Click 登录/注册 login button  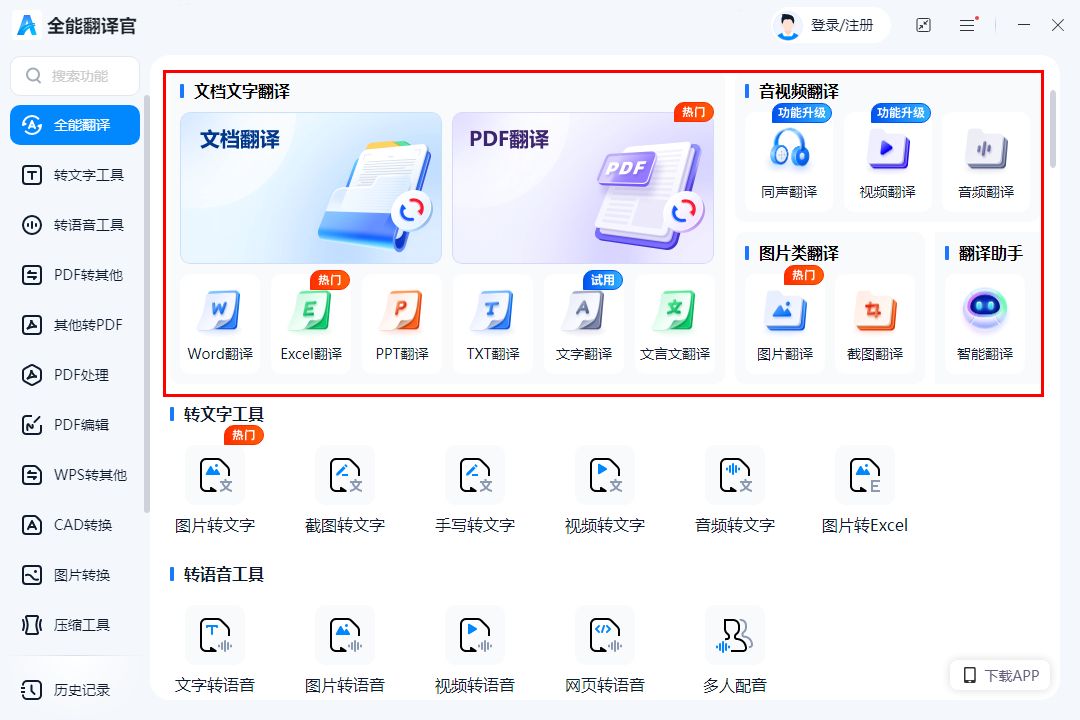click(x=842, y=25)
